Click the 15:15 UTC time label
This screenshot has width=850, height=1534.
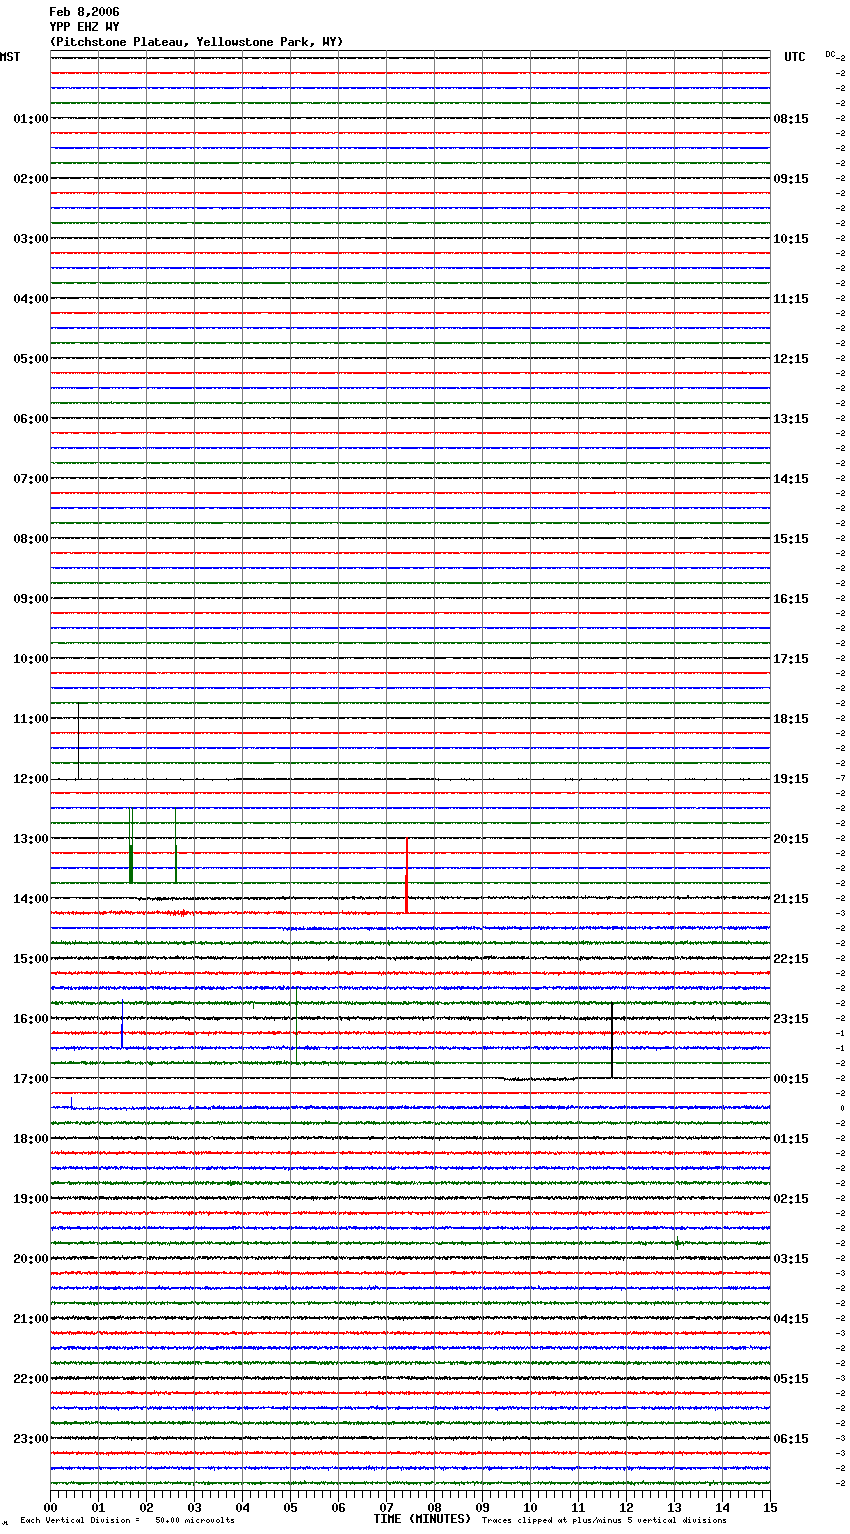point(791,539)
